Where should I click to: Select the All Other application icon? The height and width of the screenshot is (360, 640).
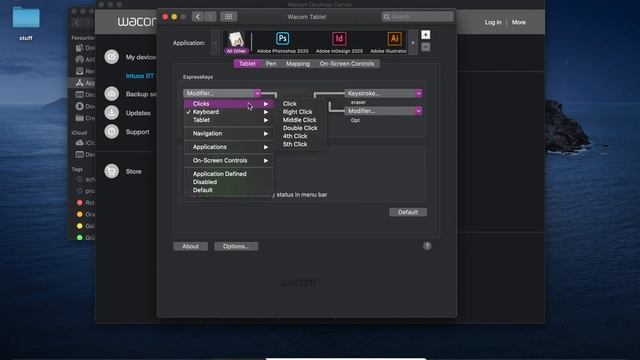pyautogui.click(x=236, y=42)
